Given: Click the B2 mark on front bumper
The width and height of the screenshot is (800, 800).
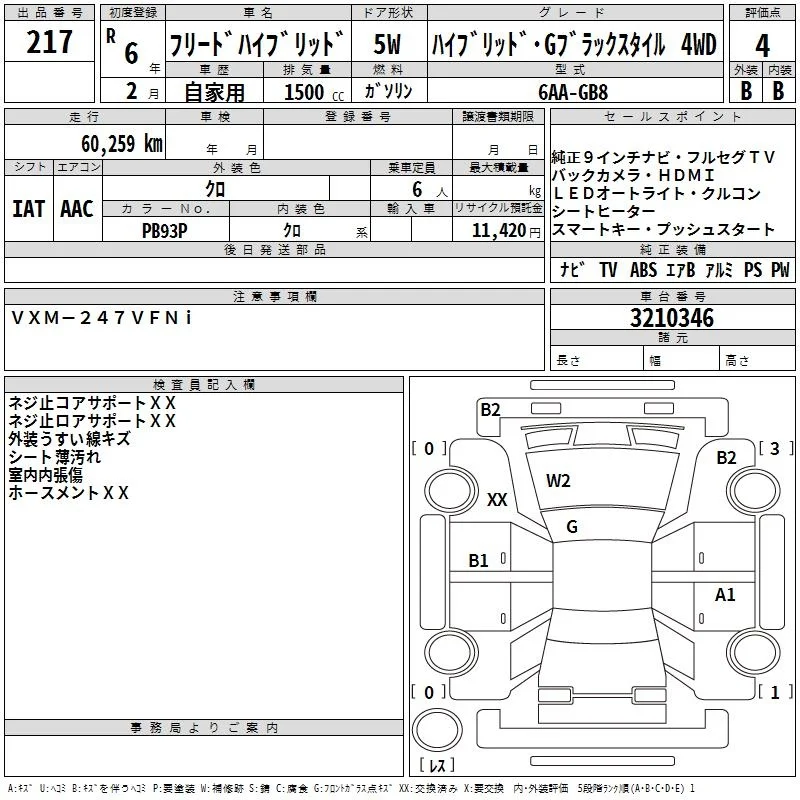Looking at the screenshot, I should 490,410.
